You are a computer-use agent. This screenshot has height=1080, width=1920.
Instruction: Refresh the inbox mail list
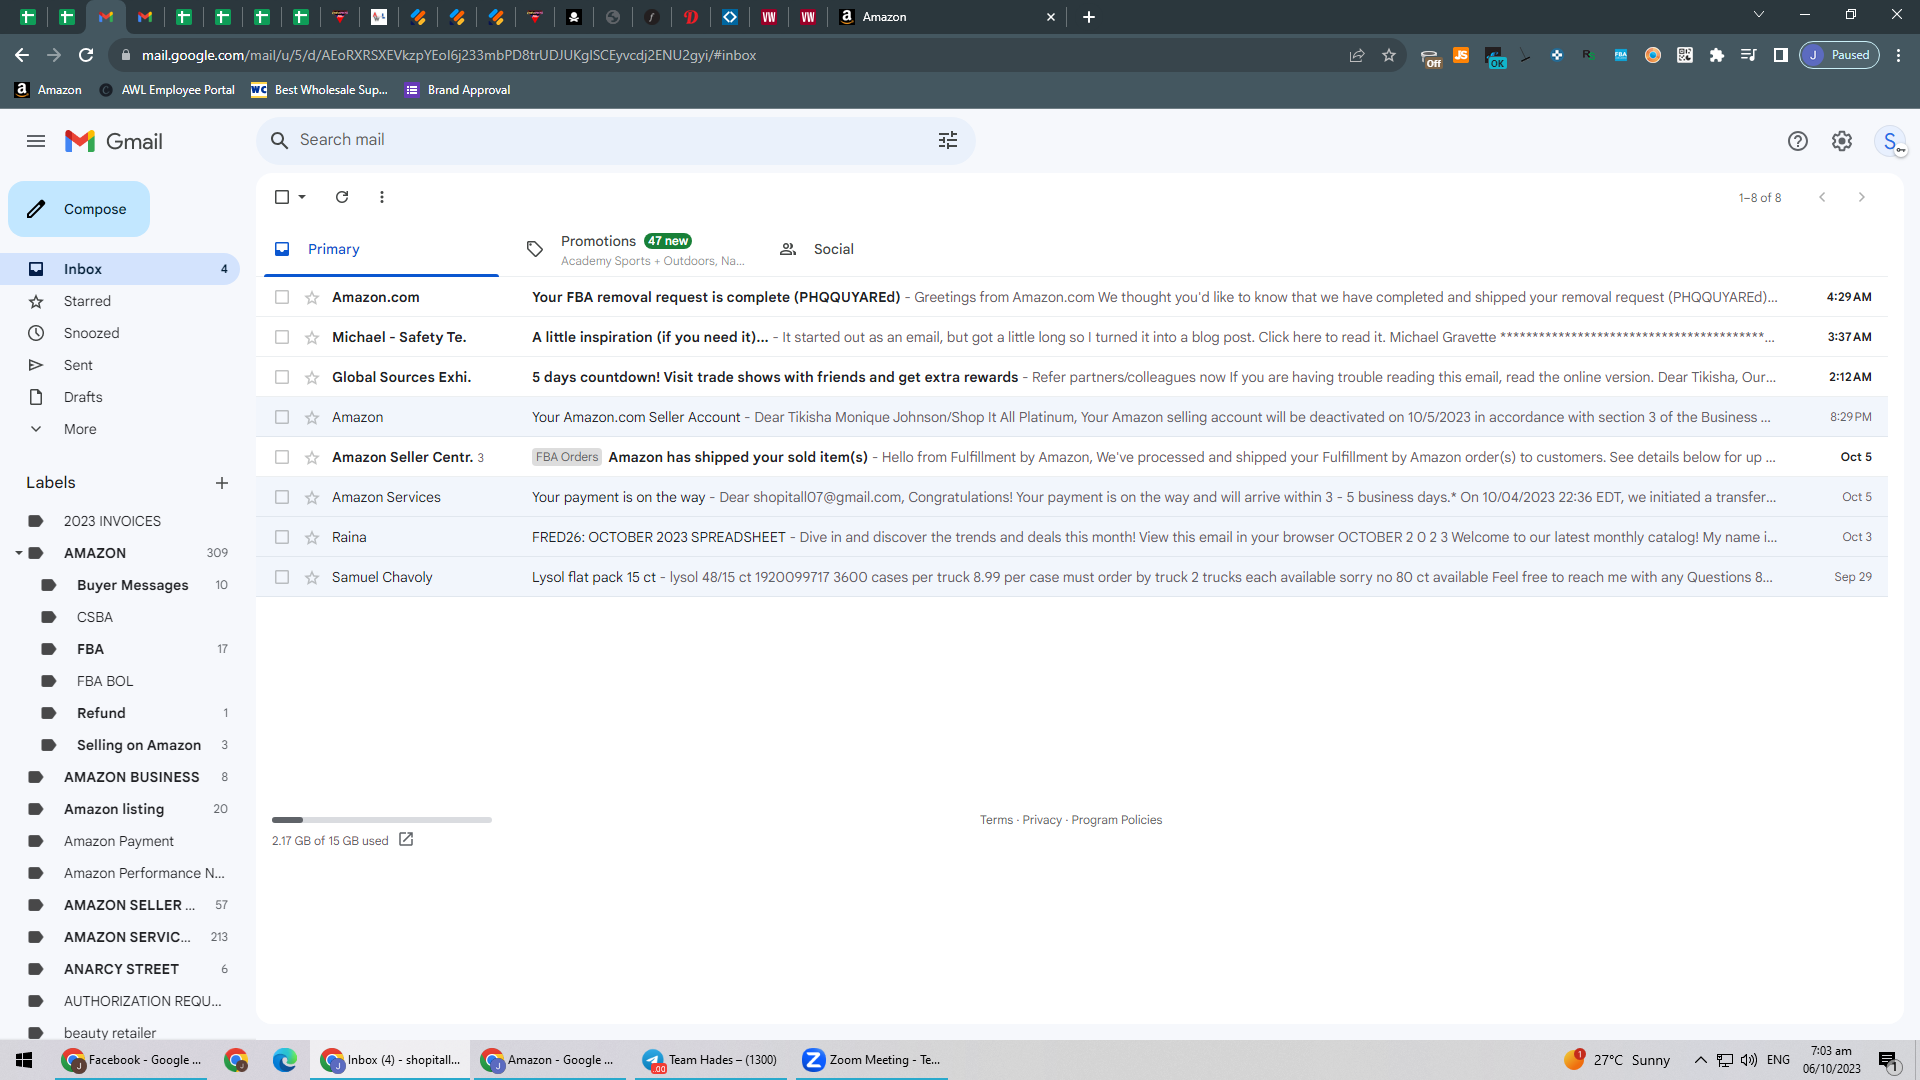(342, 197)
